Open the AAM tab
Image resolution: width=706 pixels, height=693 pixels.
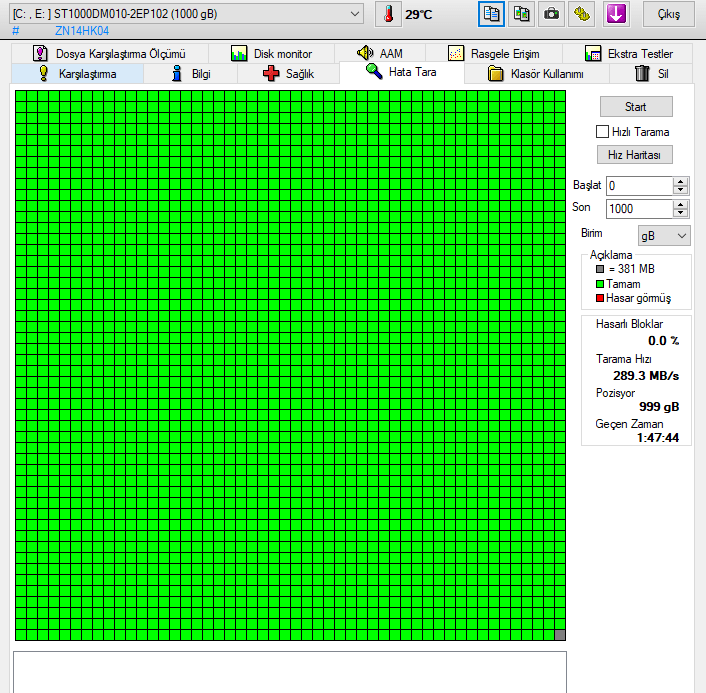[380, 54]
